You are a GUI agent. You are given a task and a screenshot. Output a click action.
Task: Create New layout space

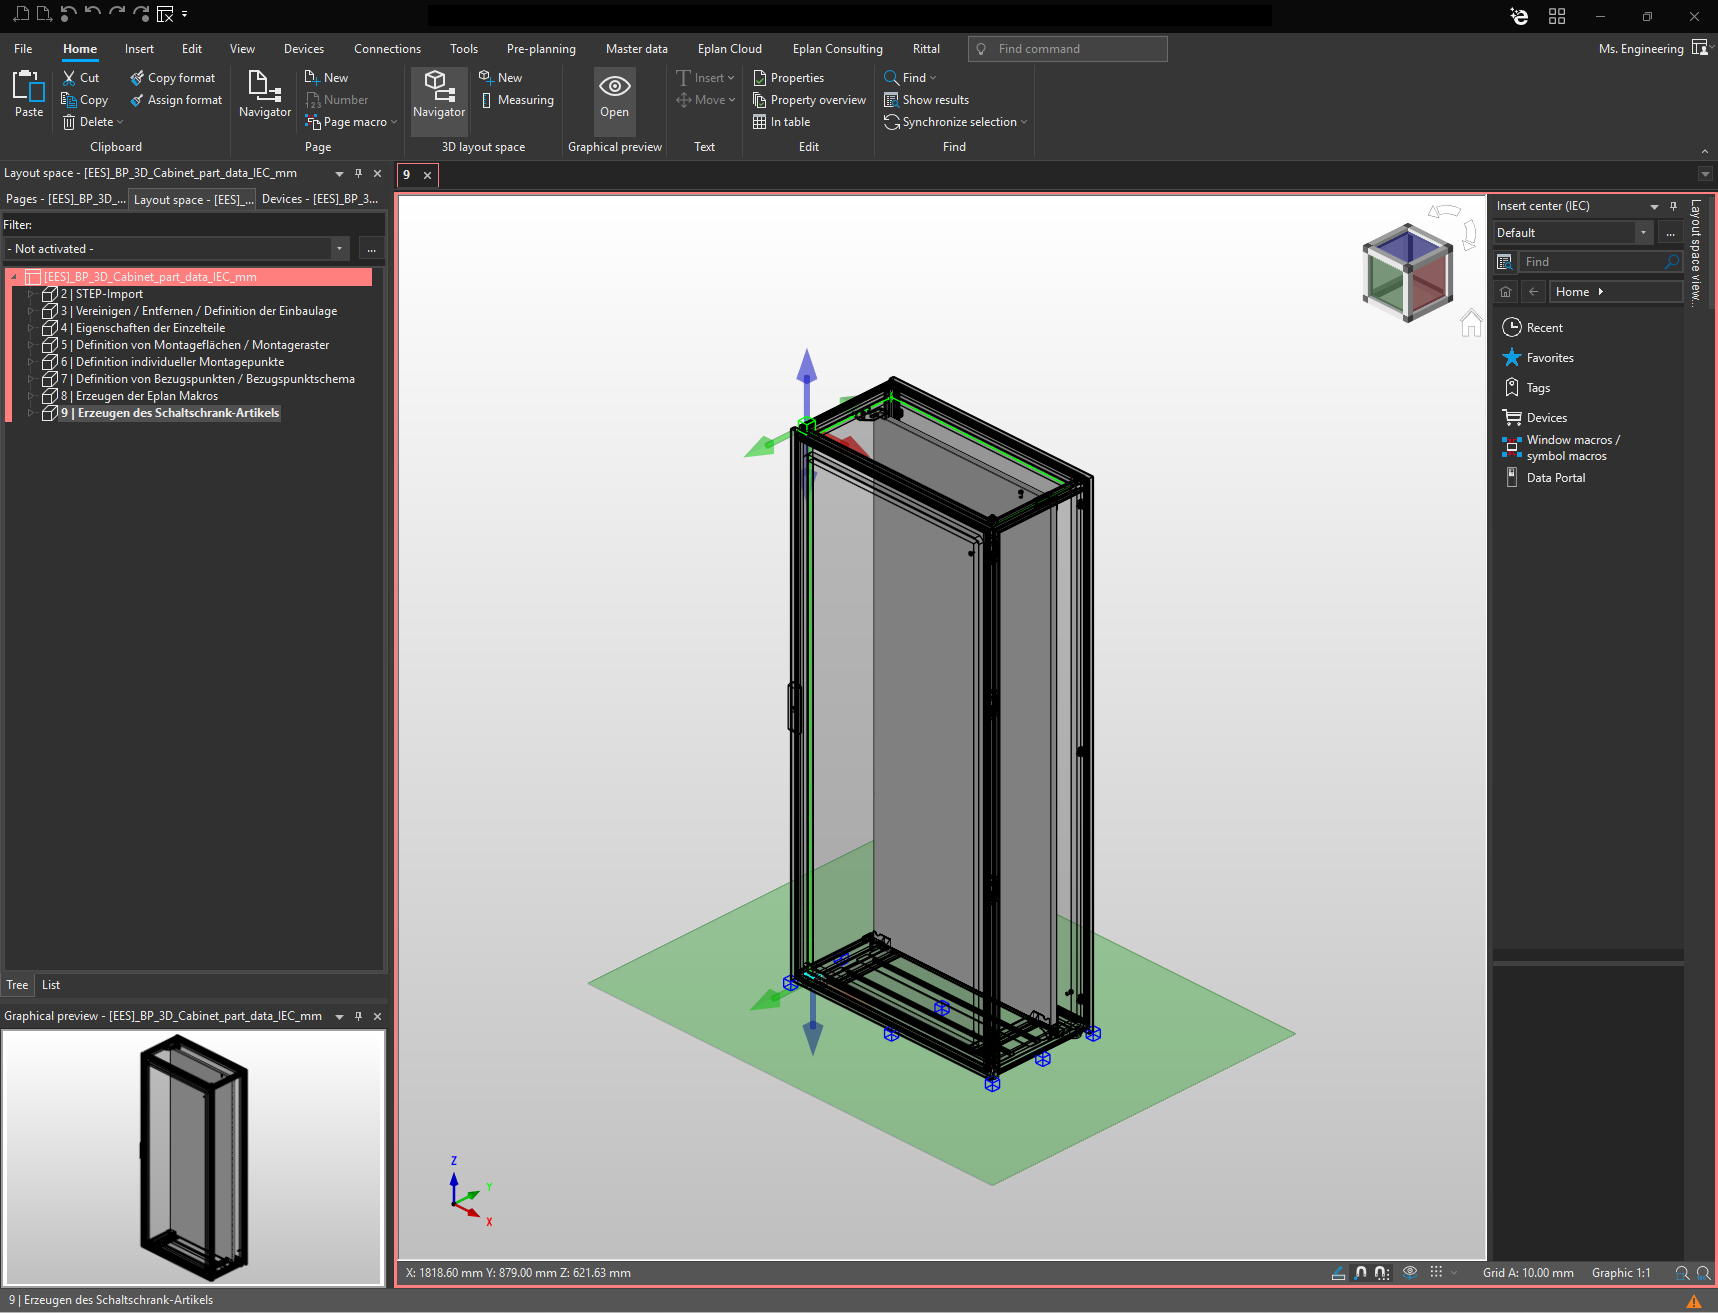500,78
